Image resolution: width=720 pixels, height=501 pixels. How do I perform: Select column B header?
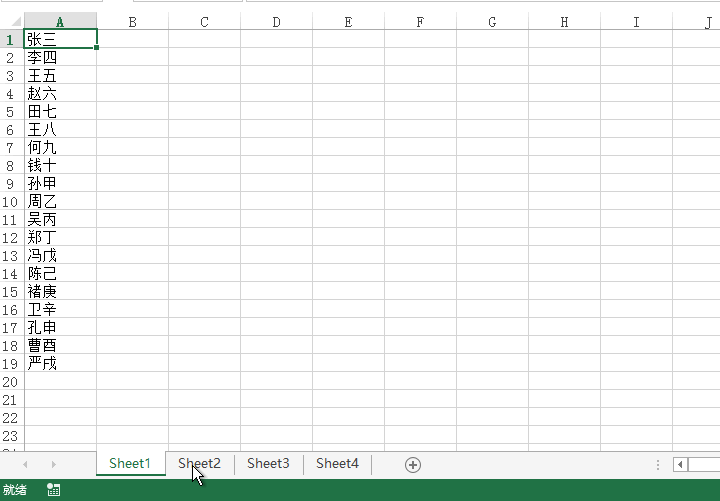click(132, 22)
